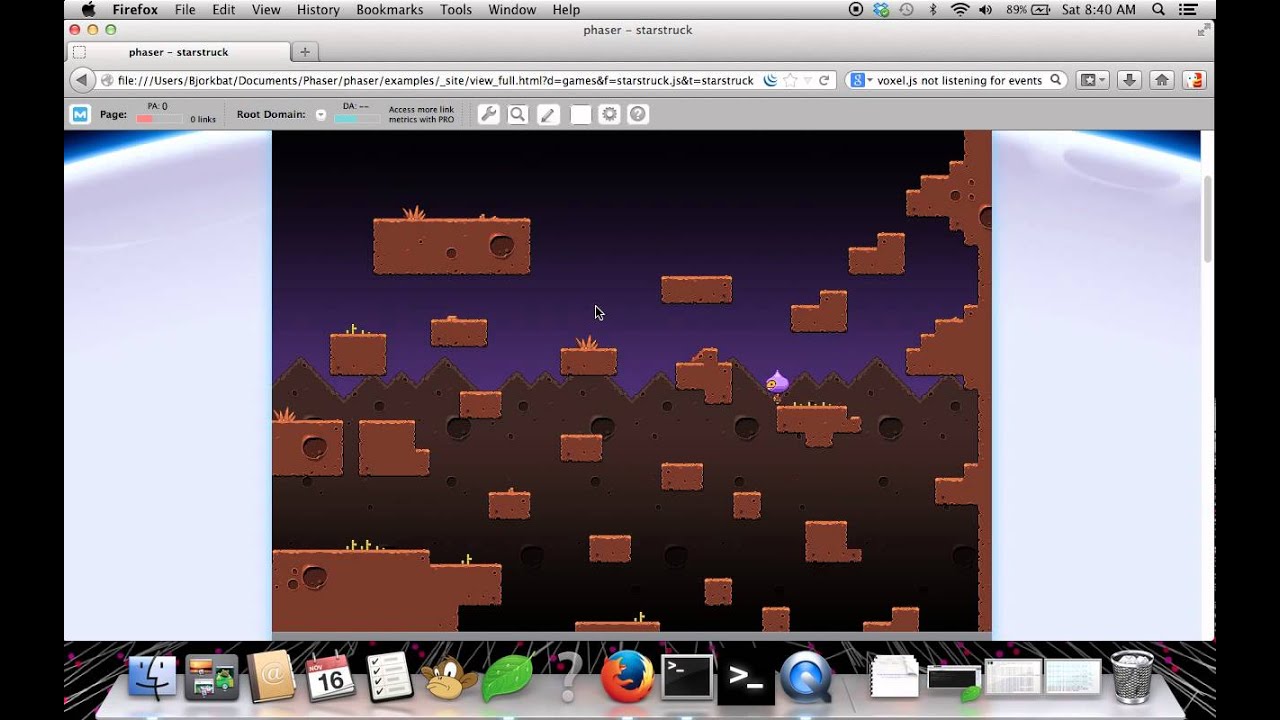Expand the Root Domain dropdown arrow
Screen dimensions: 1280x720
click(x=321, y=114)
